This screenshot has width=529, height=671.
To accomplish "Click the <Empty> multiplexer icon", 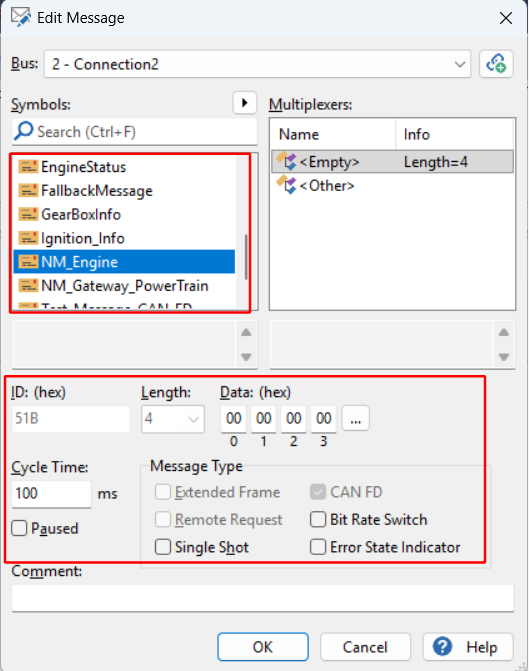I will [x=286, y=161].
